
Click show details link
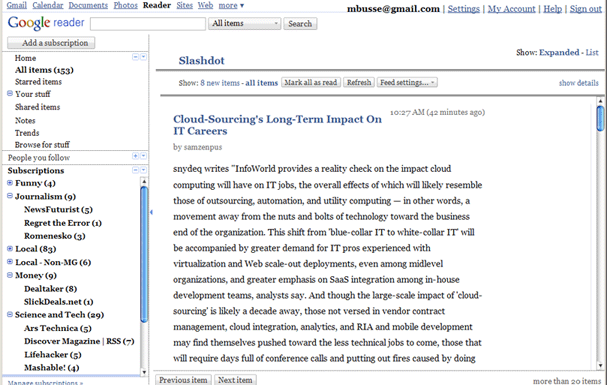click(x=578, y=83)
